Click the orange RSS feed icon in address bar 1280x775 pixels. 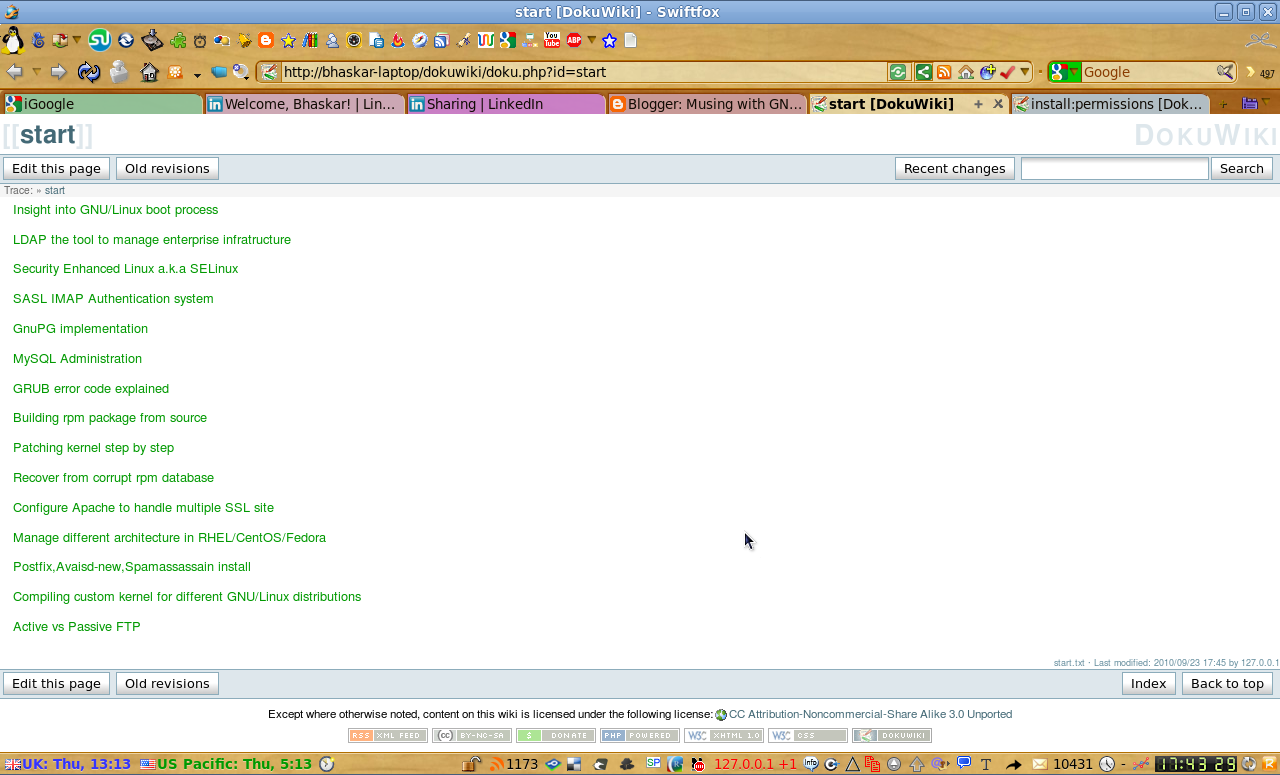click(944, 72)
